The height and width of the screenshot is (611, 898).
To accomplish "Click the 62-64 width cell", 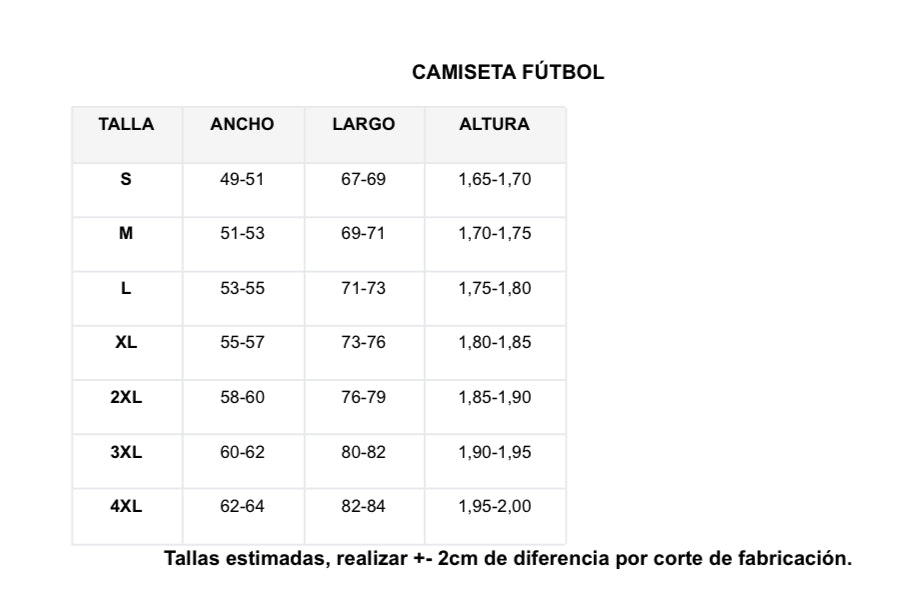I will pyautogui.click(x=242, y=506).
